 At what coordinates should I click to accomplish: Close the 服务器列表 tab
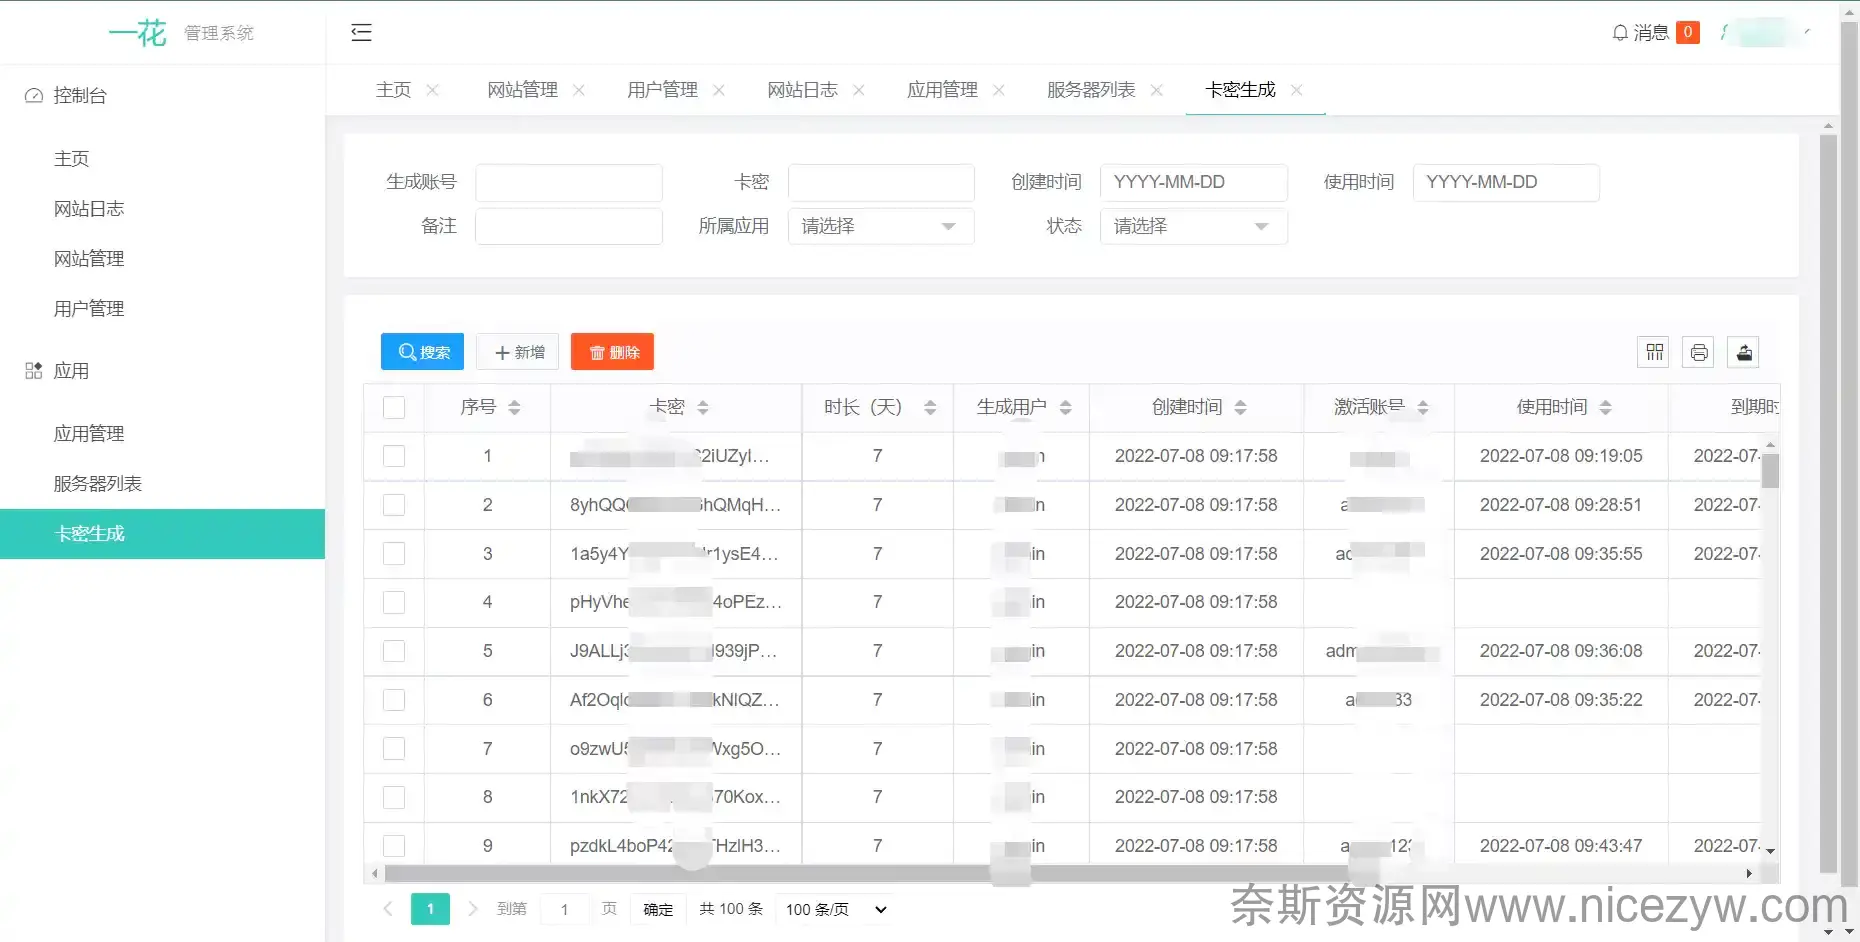pyautogui.click(x=1157, y=90)
